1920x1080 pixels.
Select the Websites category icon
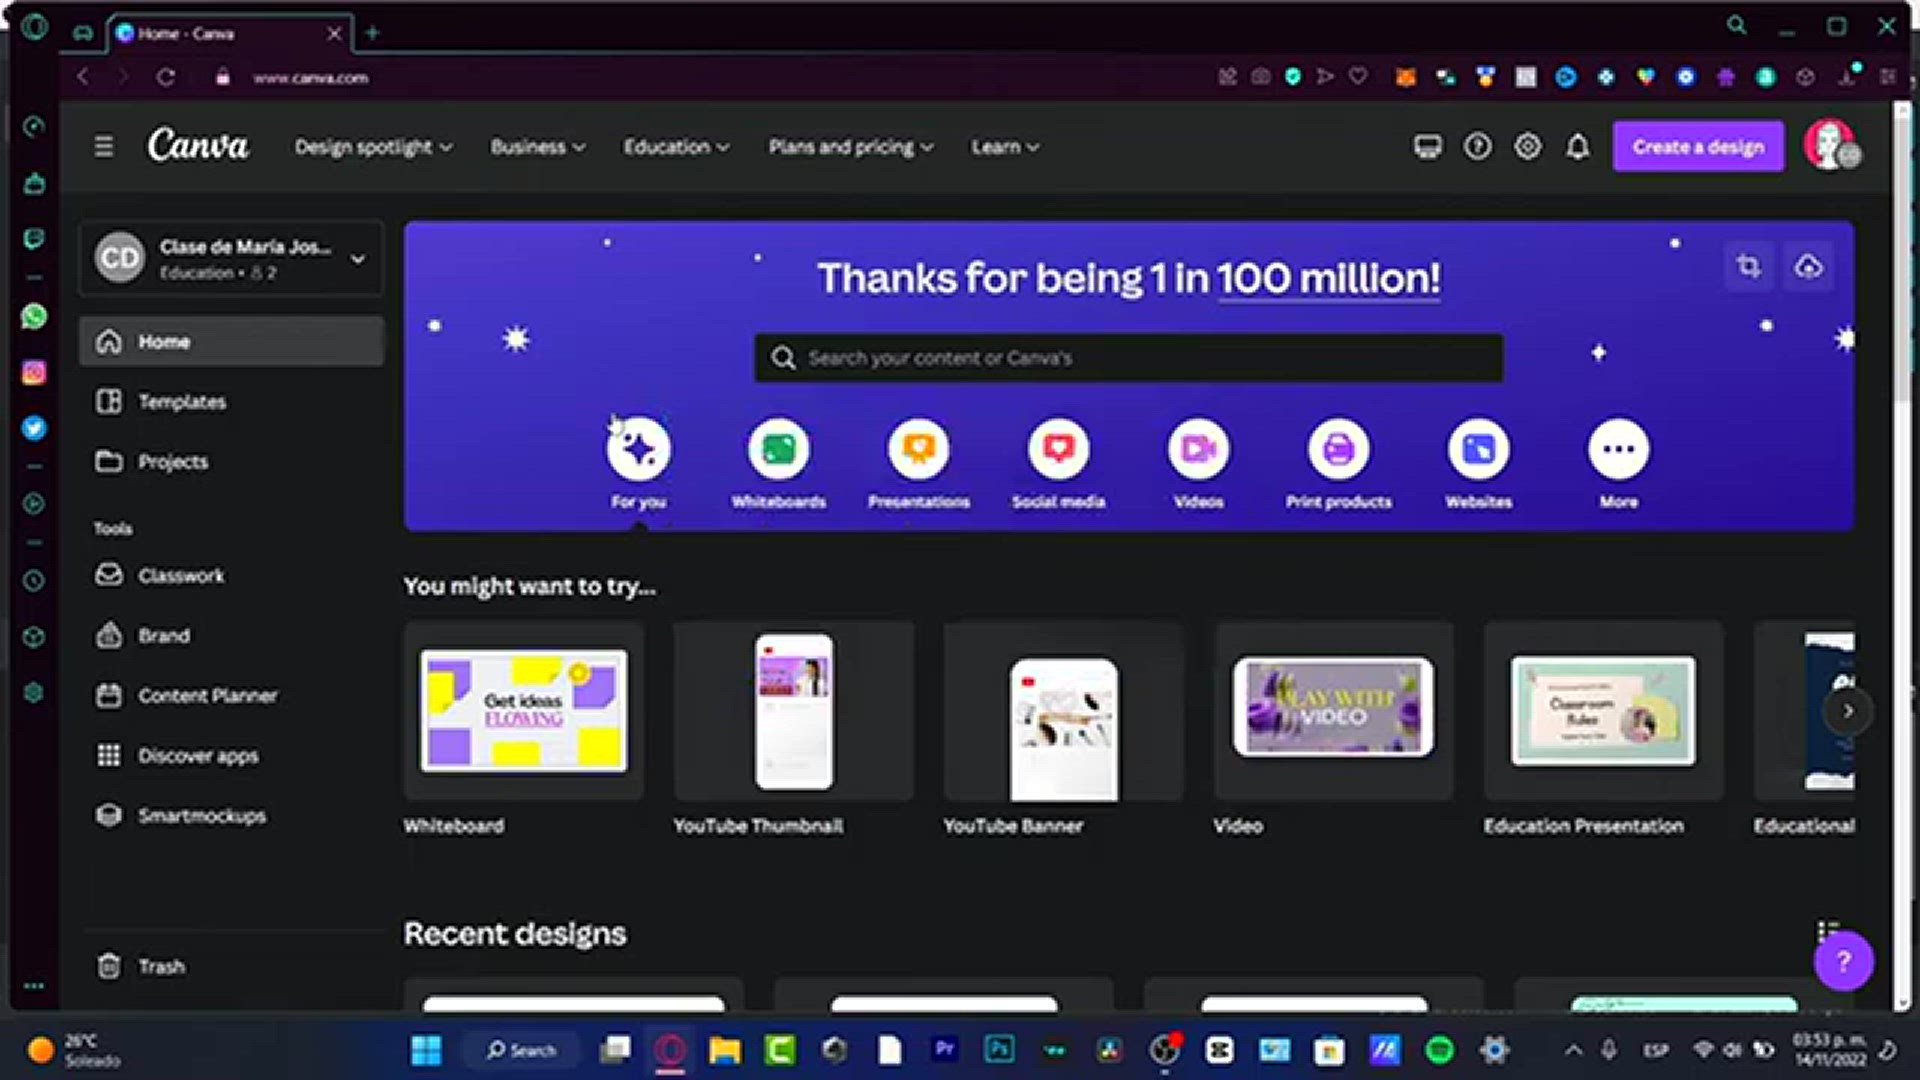1478,449
